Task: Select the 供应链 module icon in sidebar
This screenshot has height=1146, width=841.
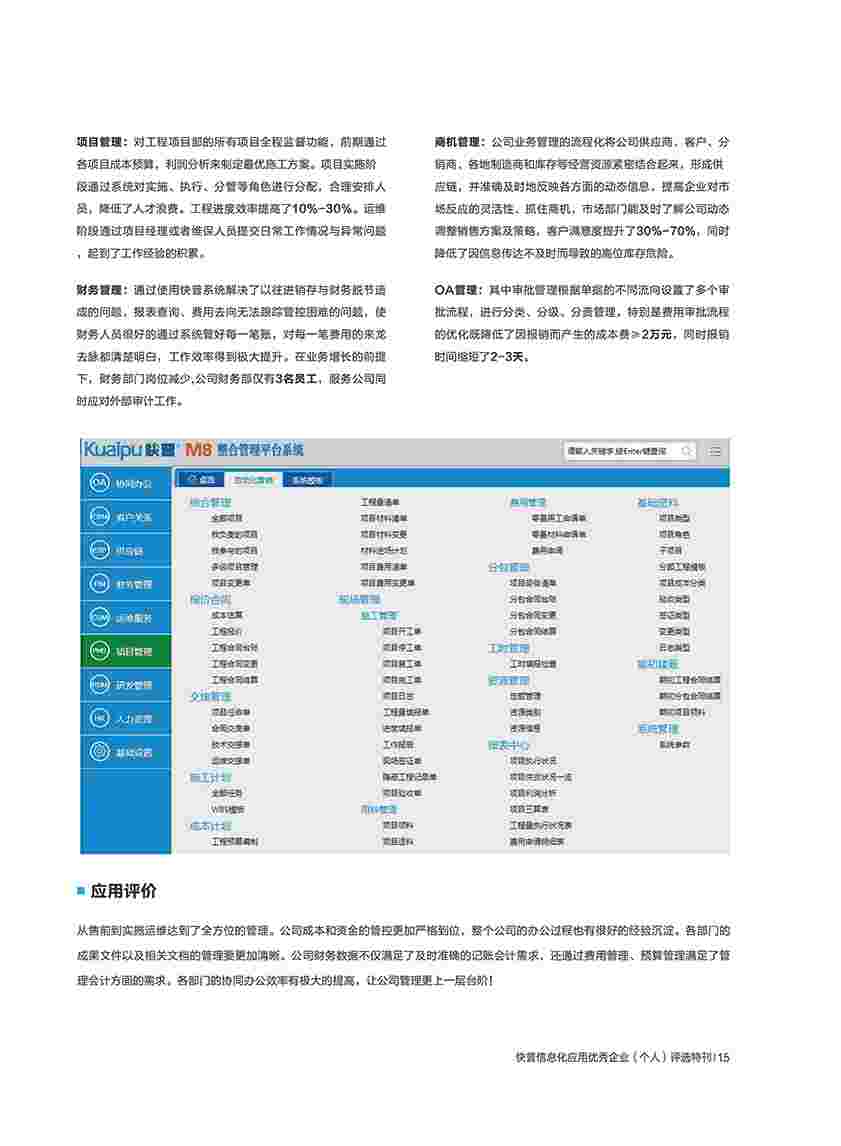Action: pos(99,550)
